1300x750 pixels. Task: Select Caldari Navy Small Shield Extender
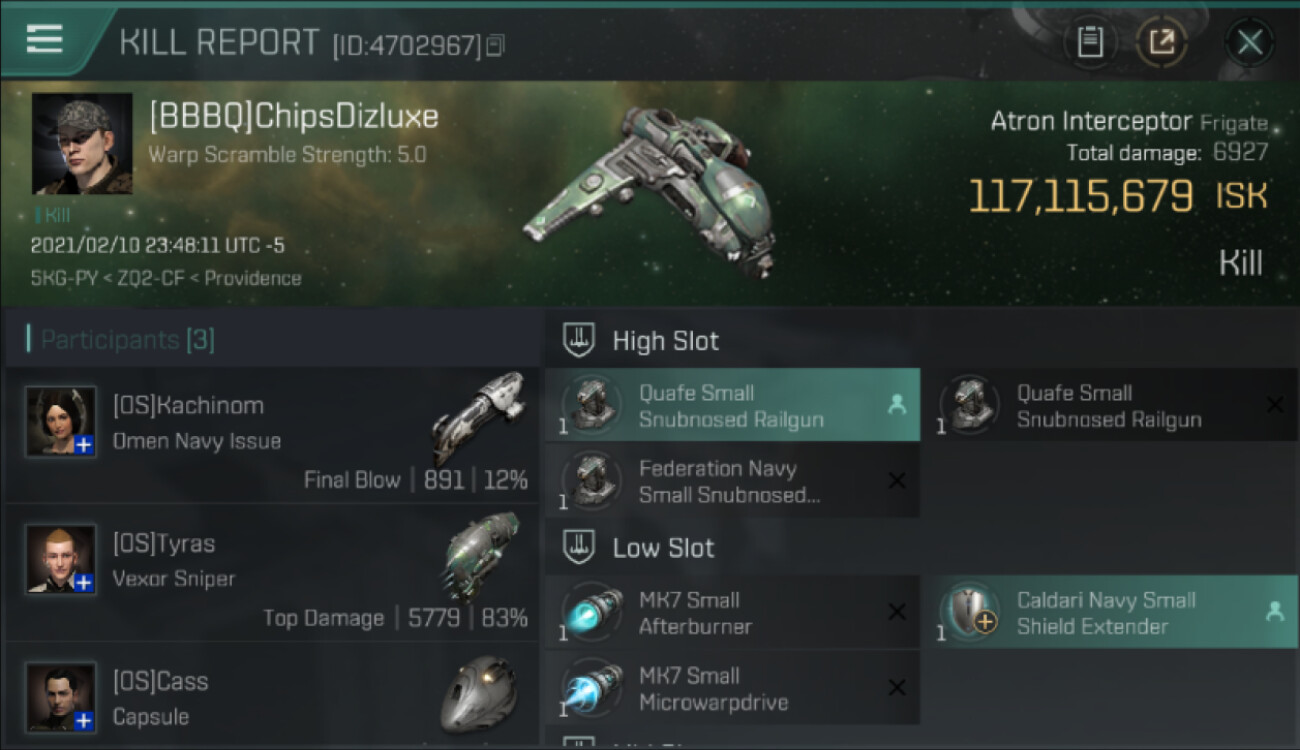pos(1110,612)
